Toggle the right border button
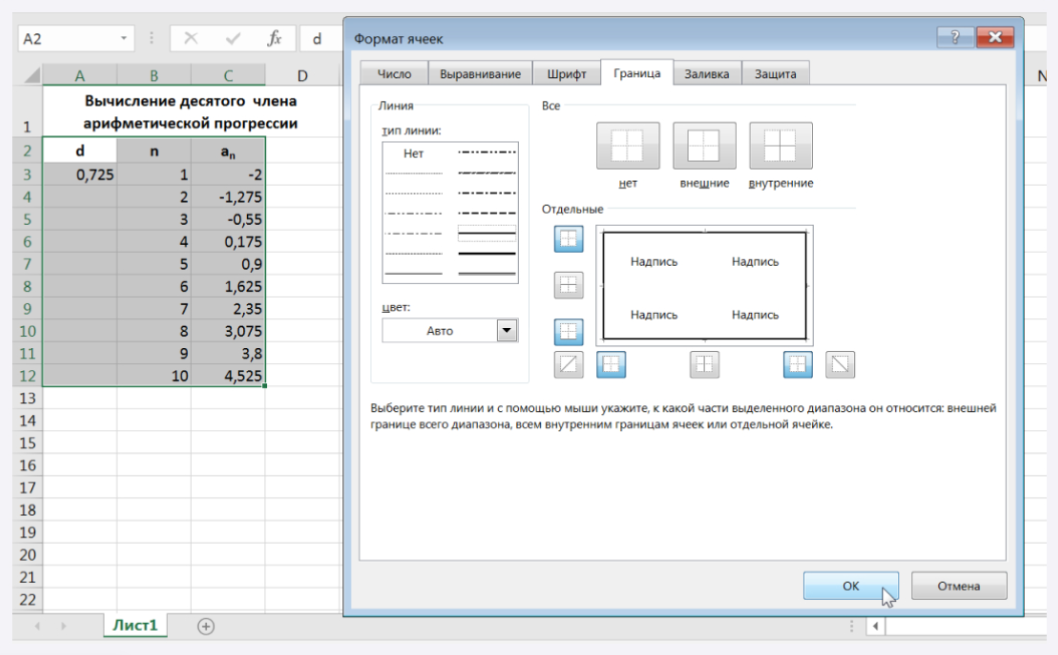This screenshot has height=655, width=1058. tap(797, 365)
